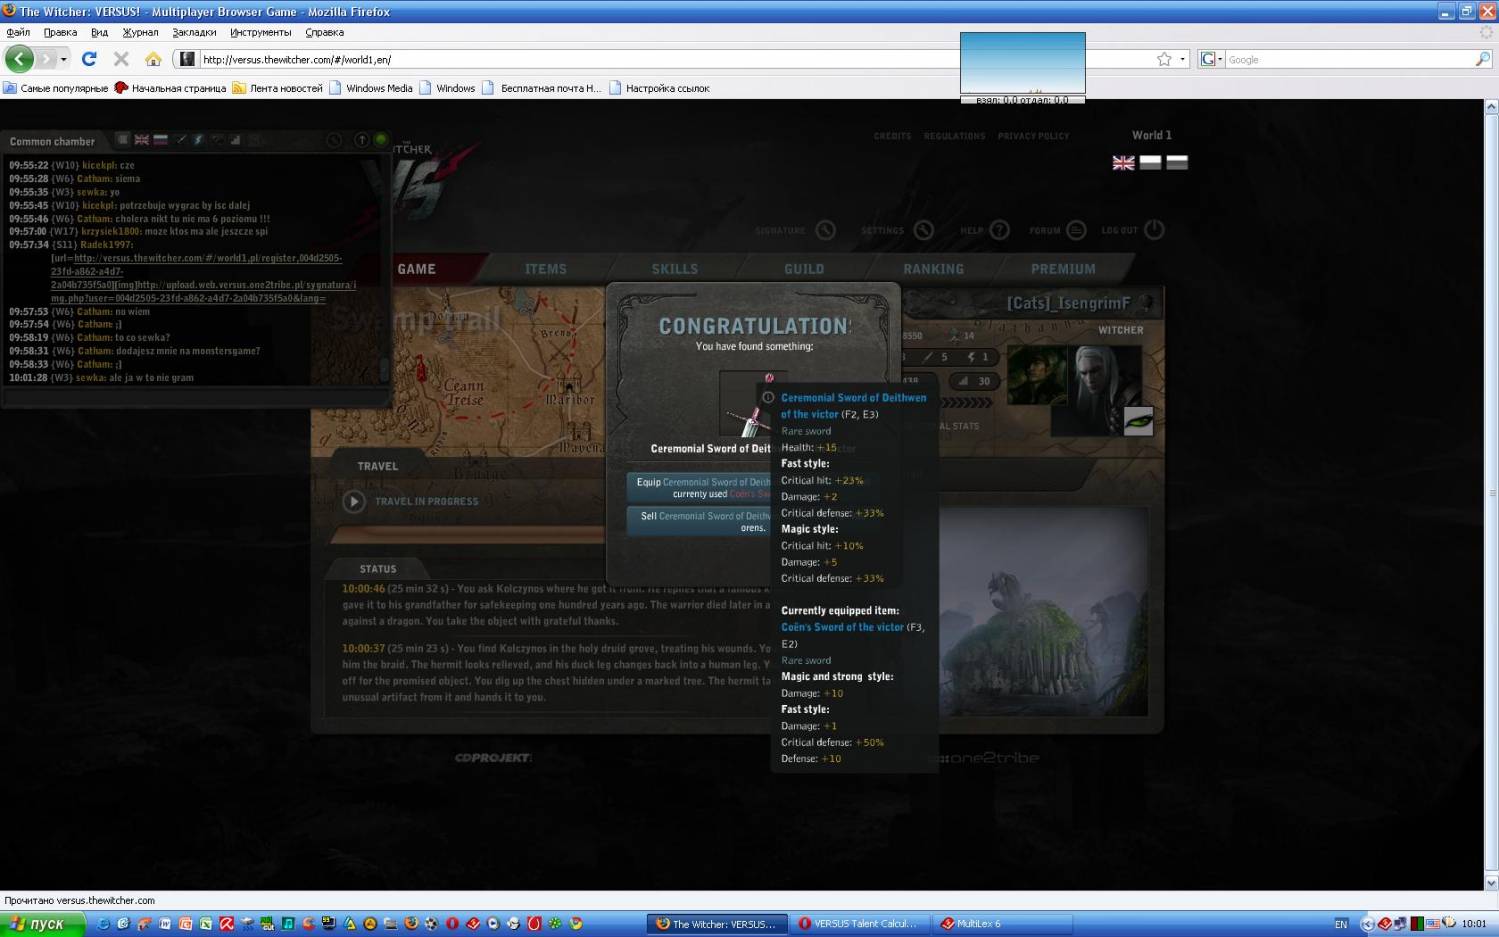The width and height of the screenshot is (1499, 937).
Task: Go to Firefox home page icon
Action: (x=153, y=59)
